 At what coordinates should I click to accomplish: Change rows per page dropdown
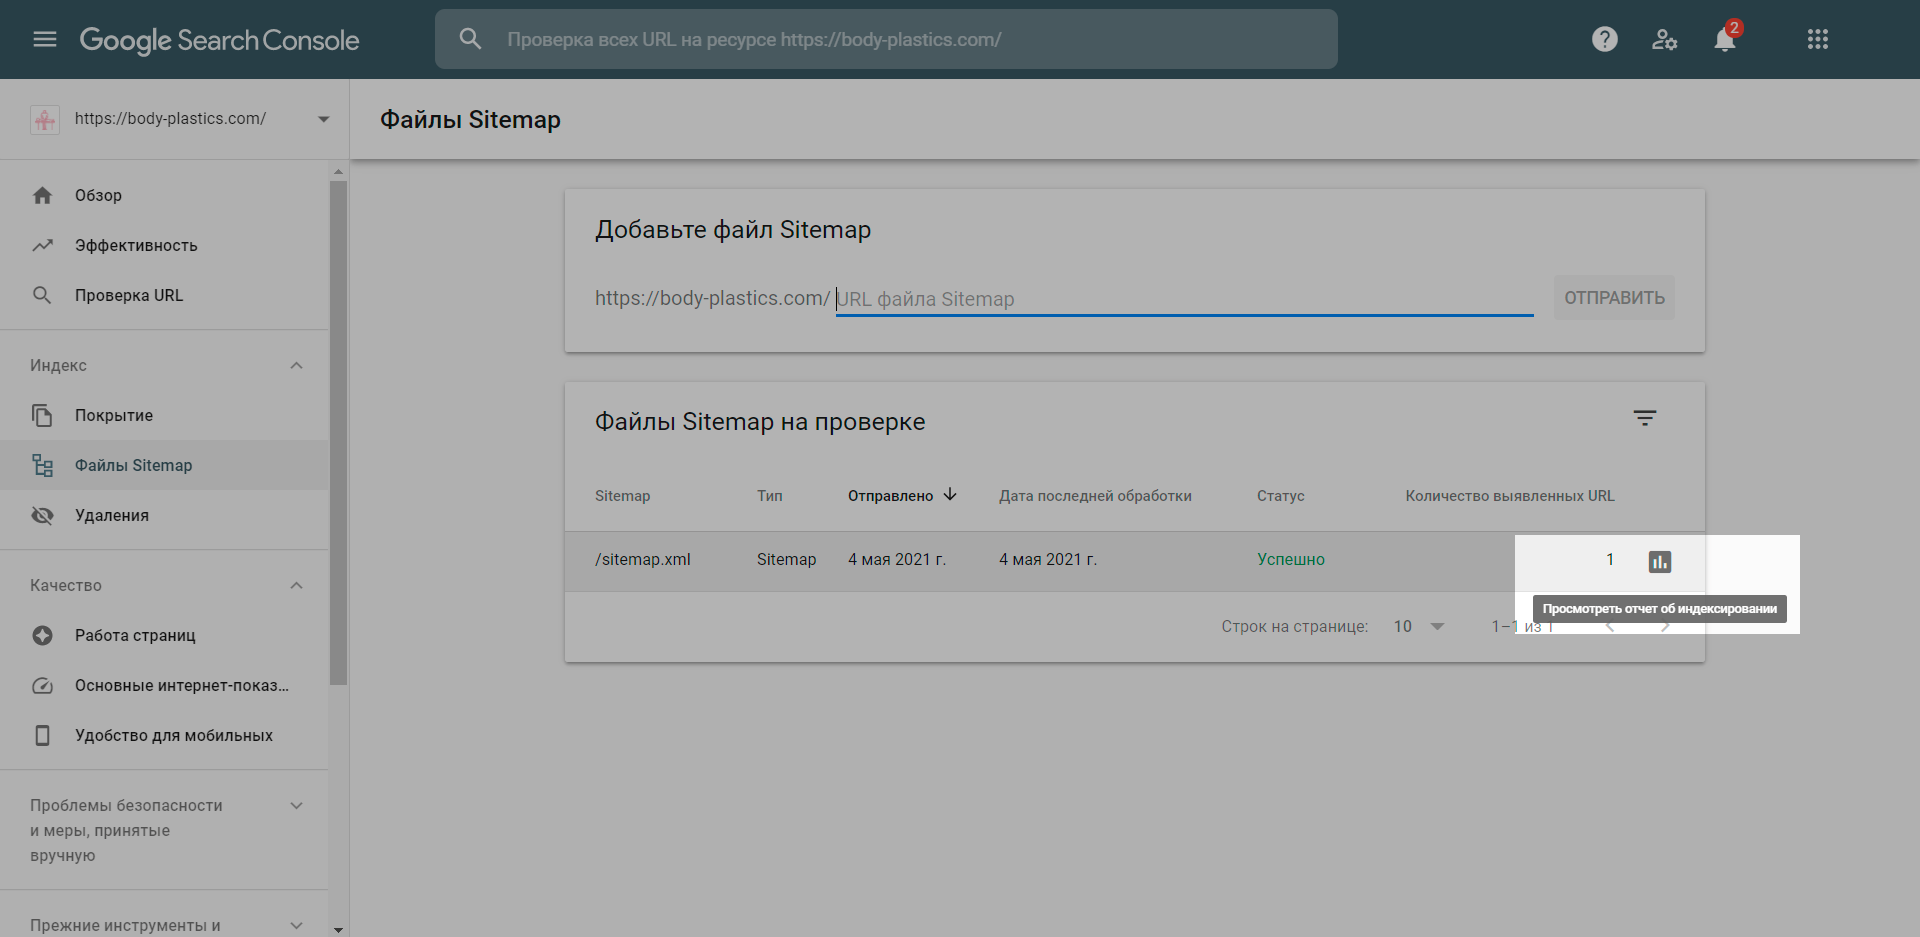pos(1419,627)
